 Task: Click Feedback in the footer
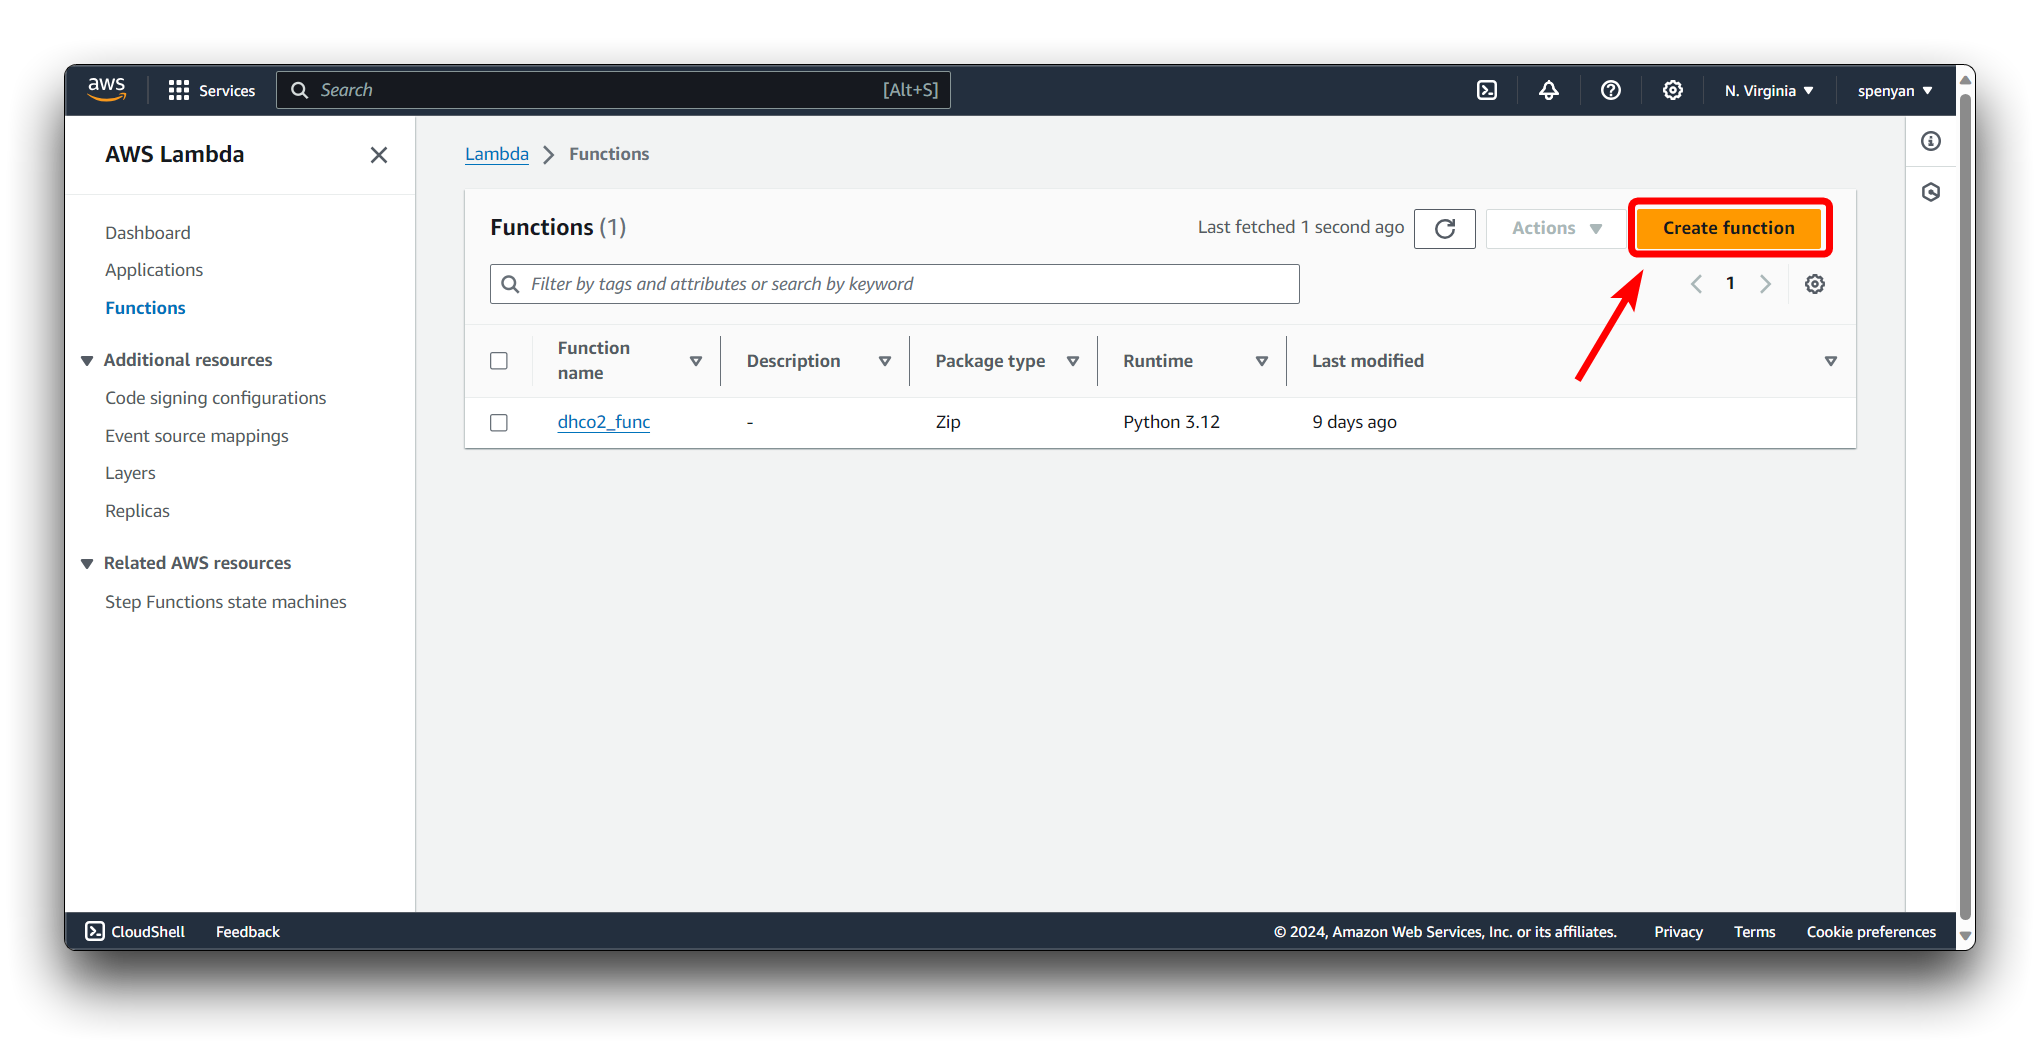pyautogui.click(x=248, y=931)
